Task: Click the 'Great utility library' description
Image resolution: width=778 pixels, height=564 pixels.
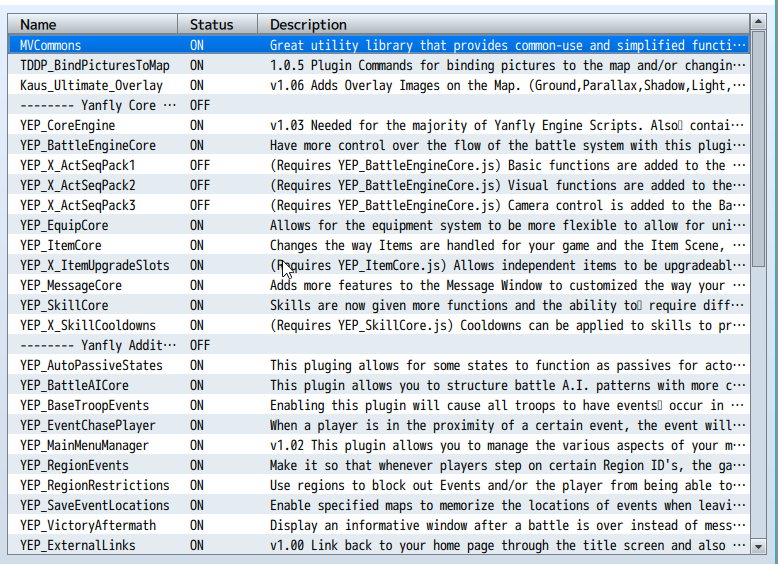Action: [x=508, y=45]
